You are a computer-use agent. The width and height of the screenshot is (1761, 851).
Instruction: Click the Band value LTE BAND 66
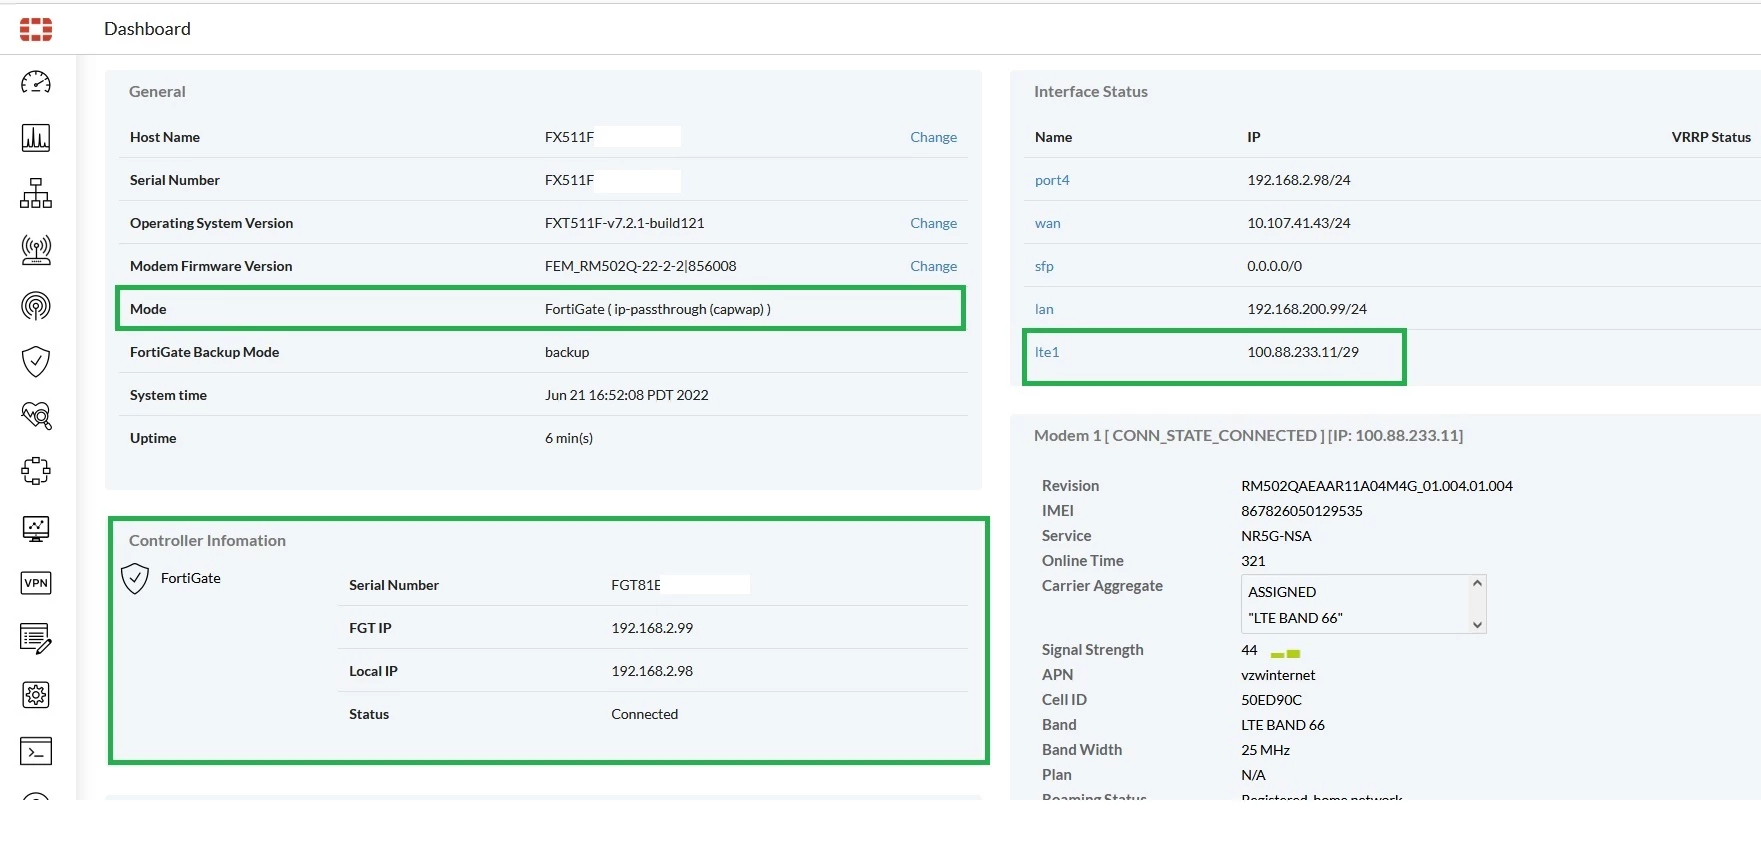point(1282,725)
